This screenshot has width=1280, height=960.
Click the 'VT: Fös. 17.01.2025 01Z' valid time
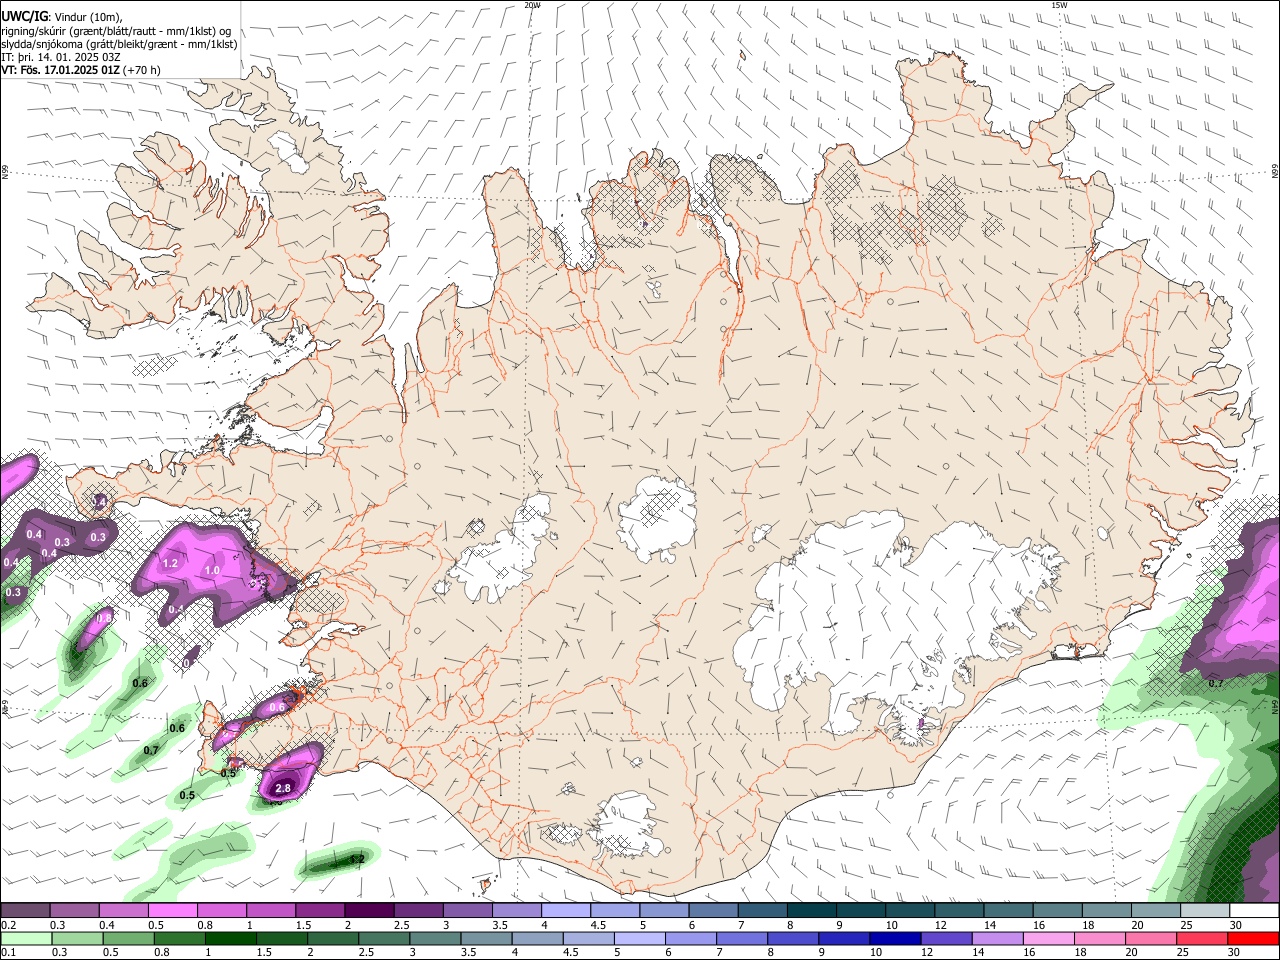(x=61, y=70)
